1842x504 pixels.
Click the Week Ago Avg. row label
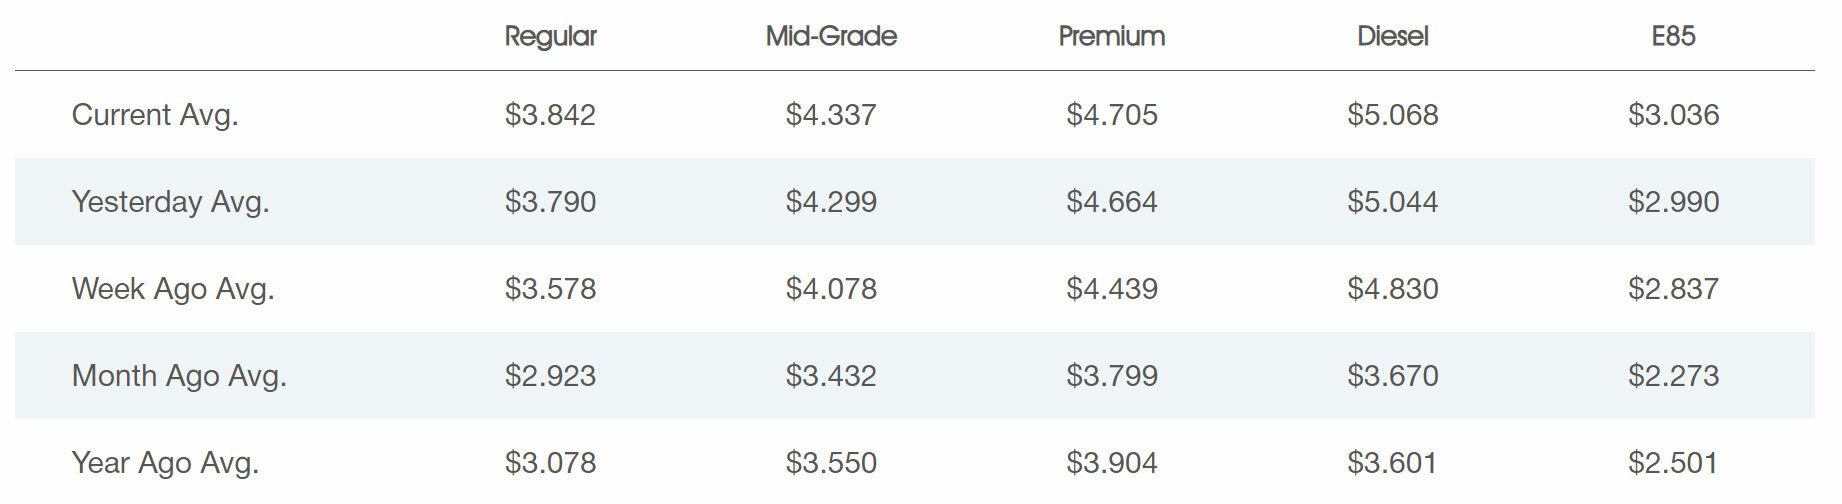coord(173,289)
